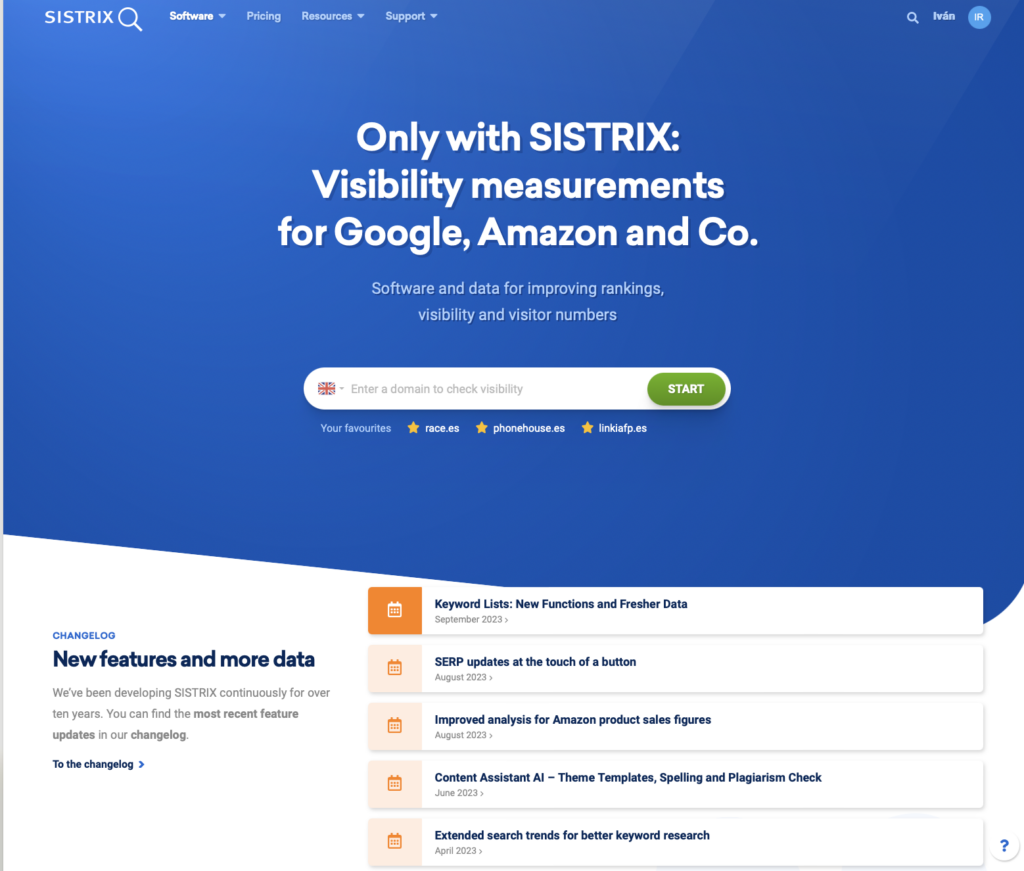Open the Content Assistant AI Theme Templates article

pyautogui.click(x=628, y=778)
